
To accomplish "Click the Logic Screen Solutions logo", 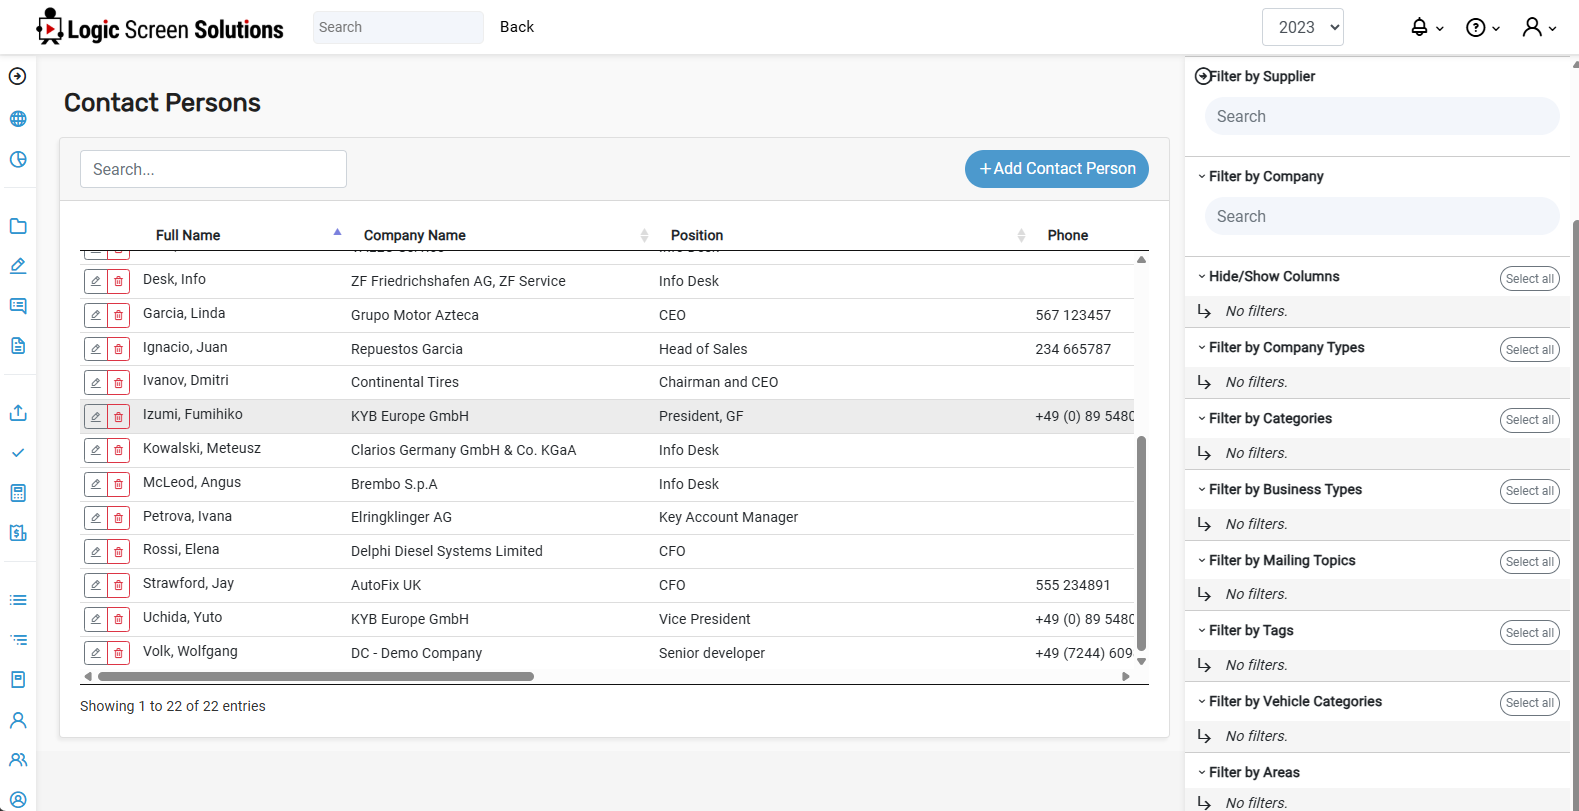I will coord(160,27).
